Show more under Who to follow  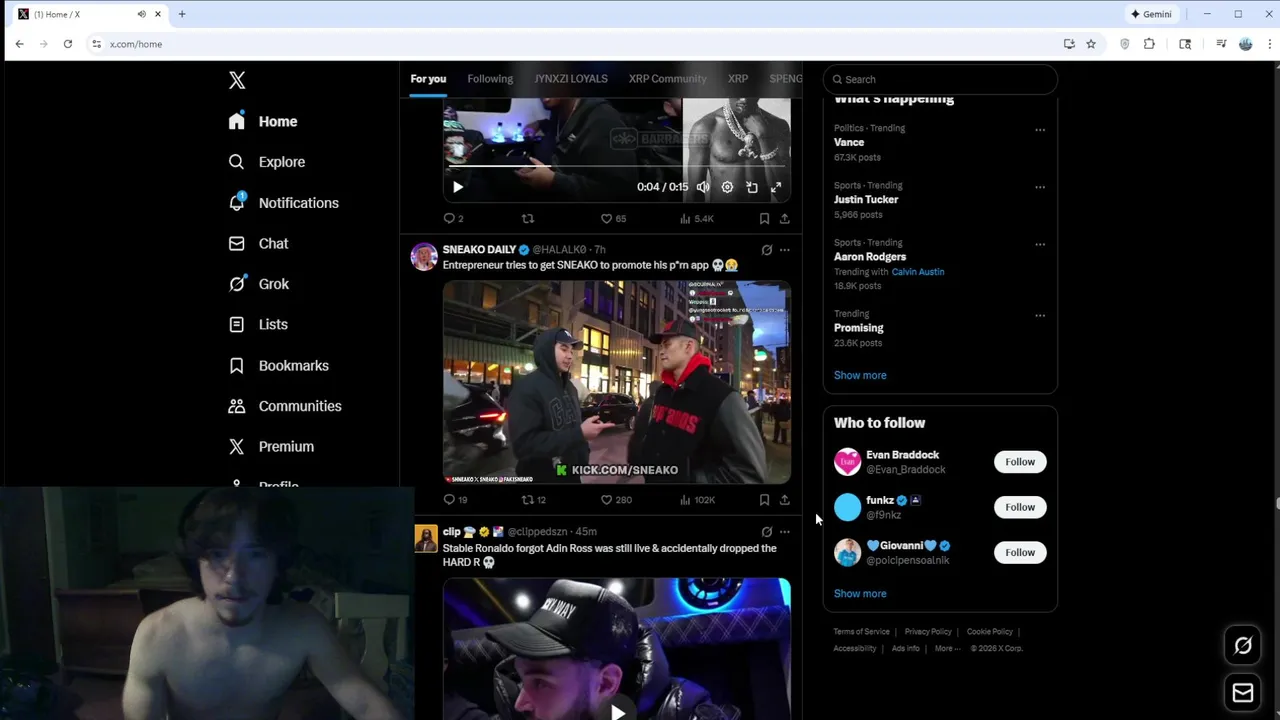[x=860, y=594]
